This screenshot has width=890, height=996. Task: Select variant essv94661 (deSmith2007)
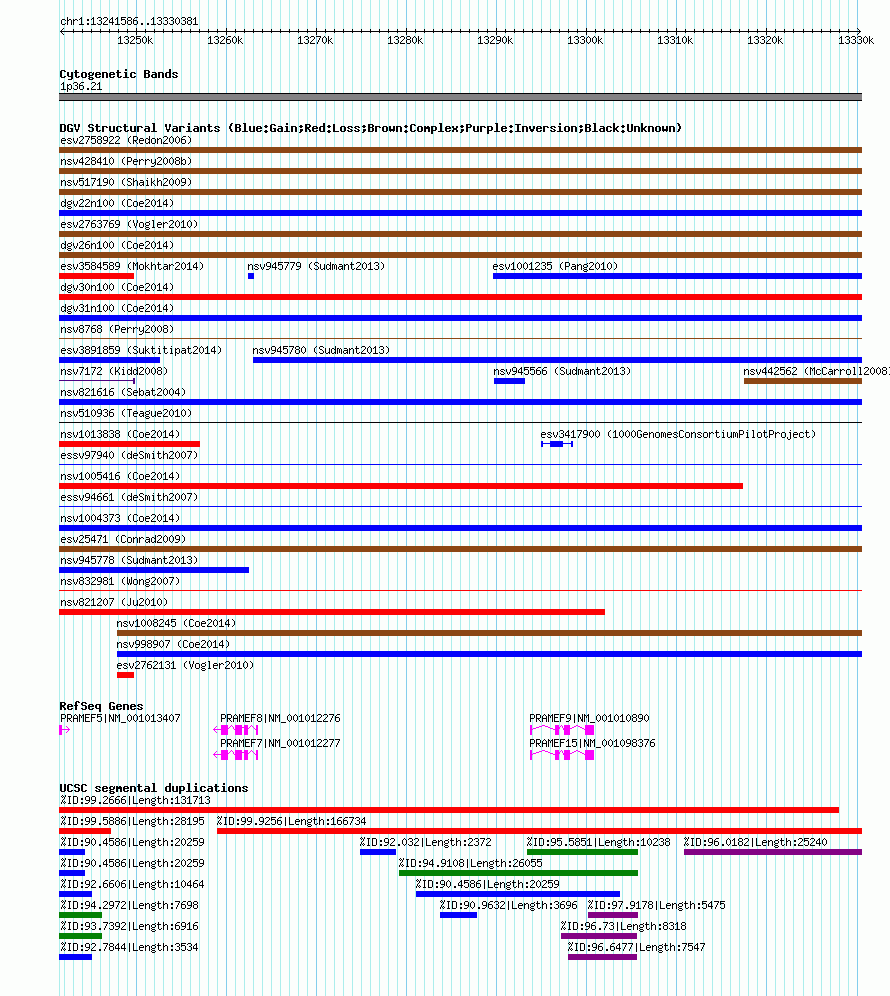[461, 506]
